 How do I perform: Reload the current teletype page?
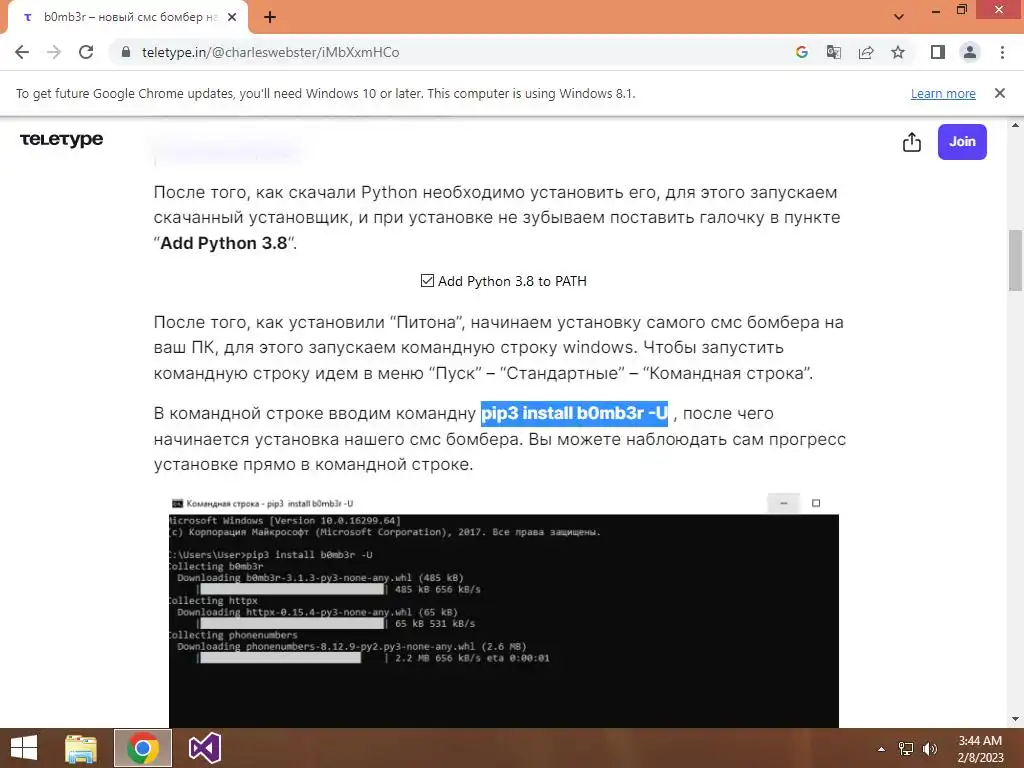86,52
